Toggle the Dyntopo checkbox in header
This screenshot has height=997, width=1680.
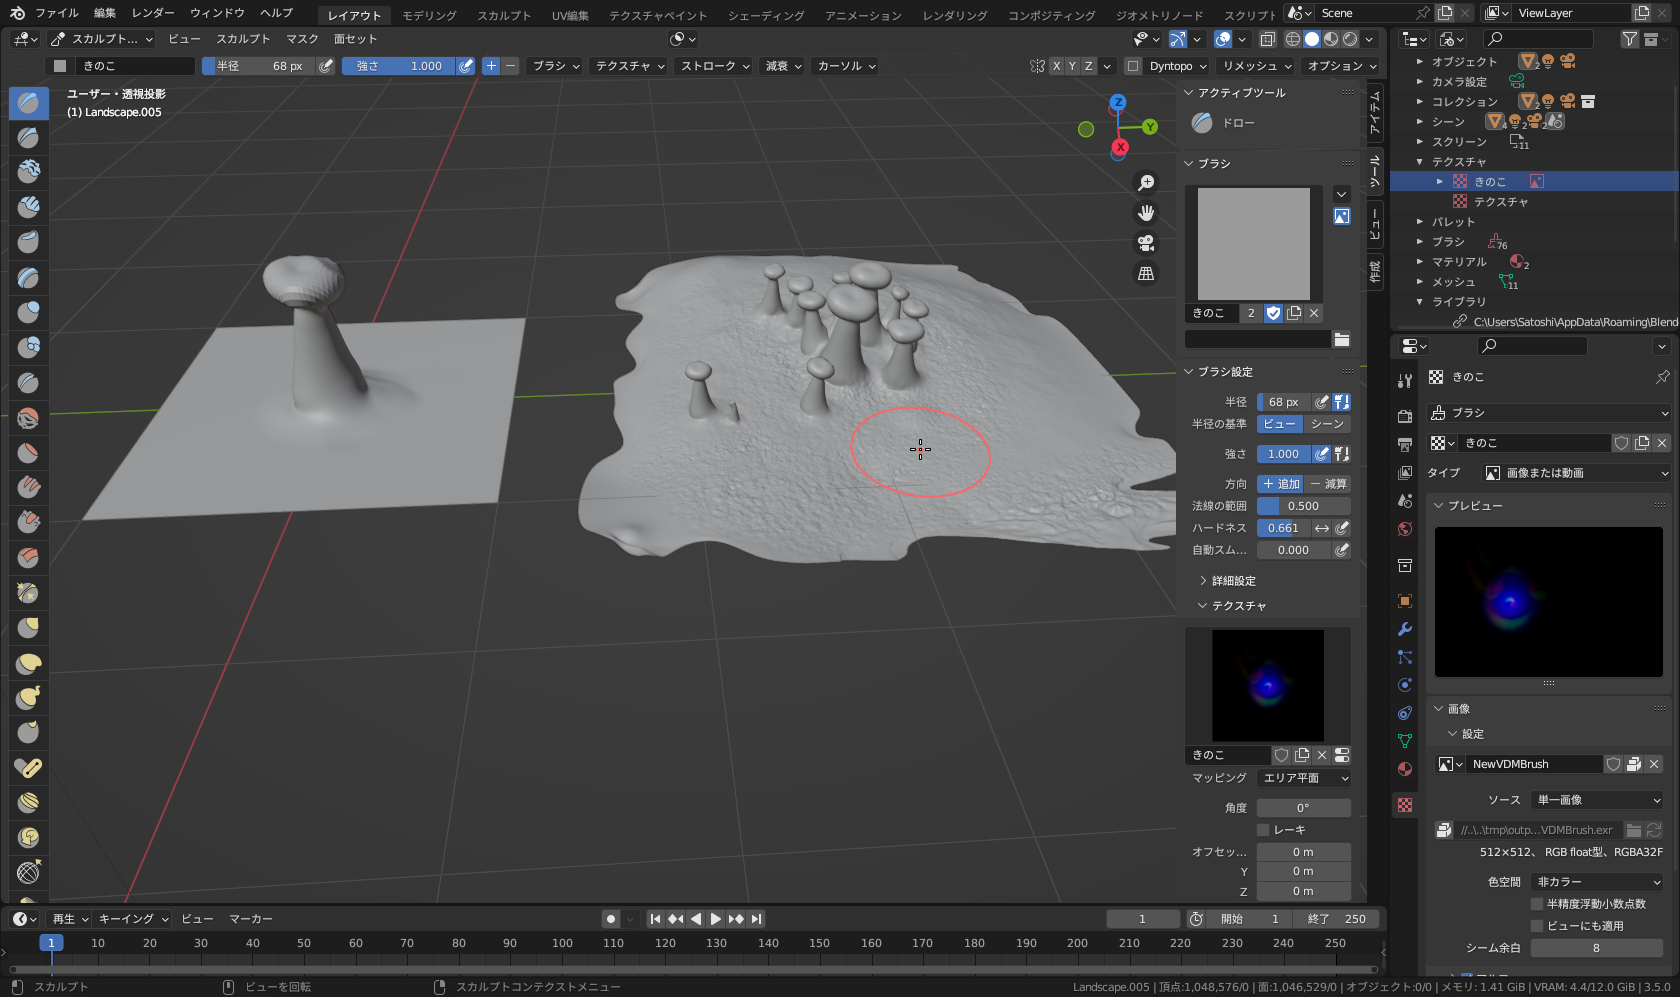(1133, 66)
